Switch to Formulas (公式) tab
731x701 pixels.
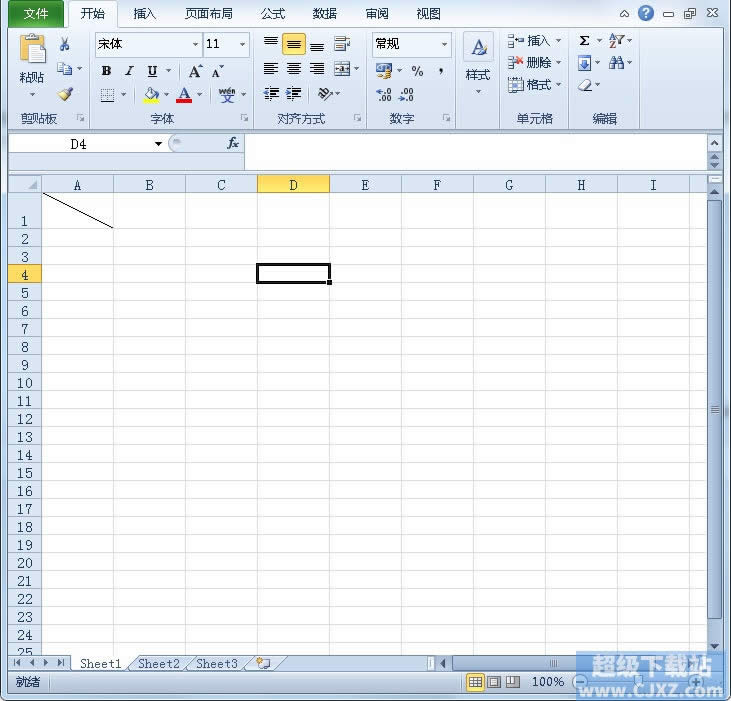(x=273, y=14)
